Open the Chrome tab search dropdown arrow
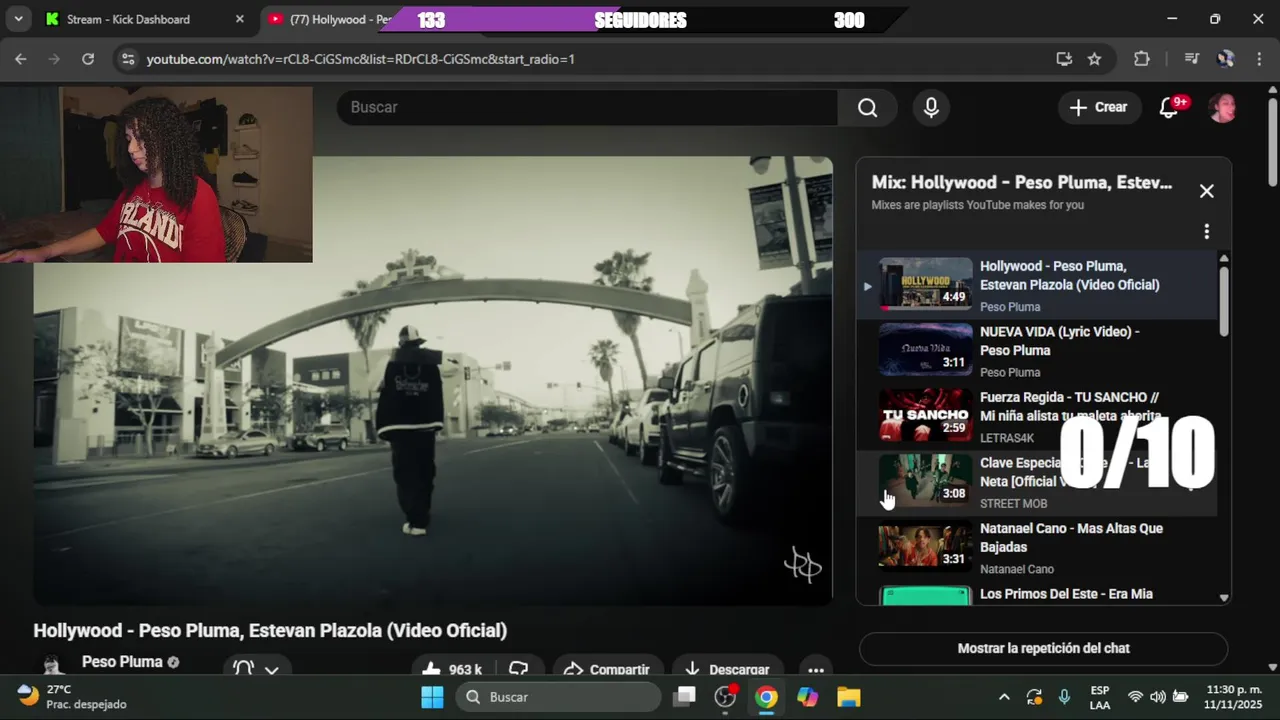The height and width of the screenshot is (720, 1280). click(18, 19)
